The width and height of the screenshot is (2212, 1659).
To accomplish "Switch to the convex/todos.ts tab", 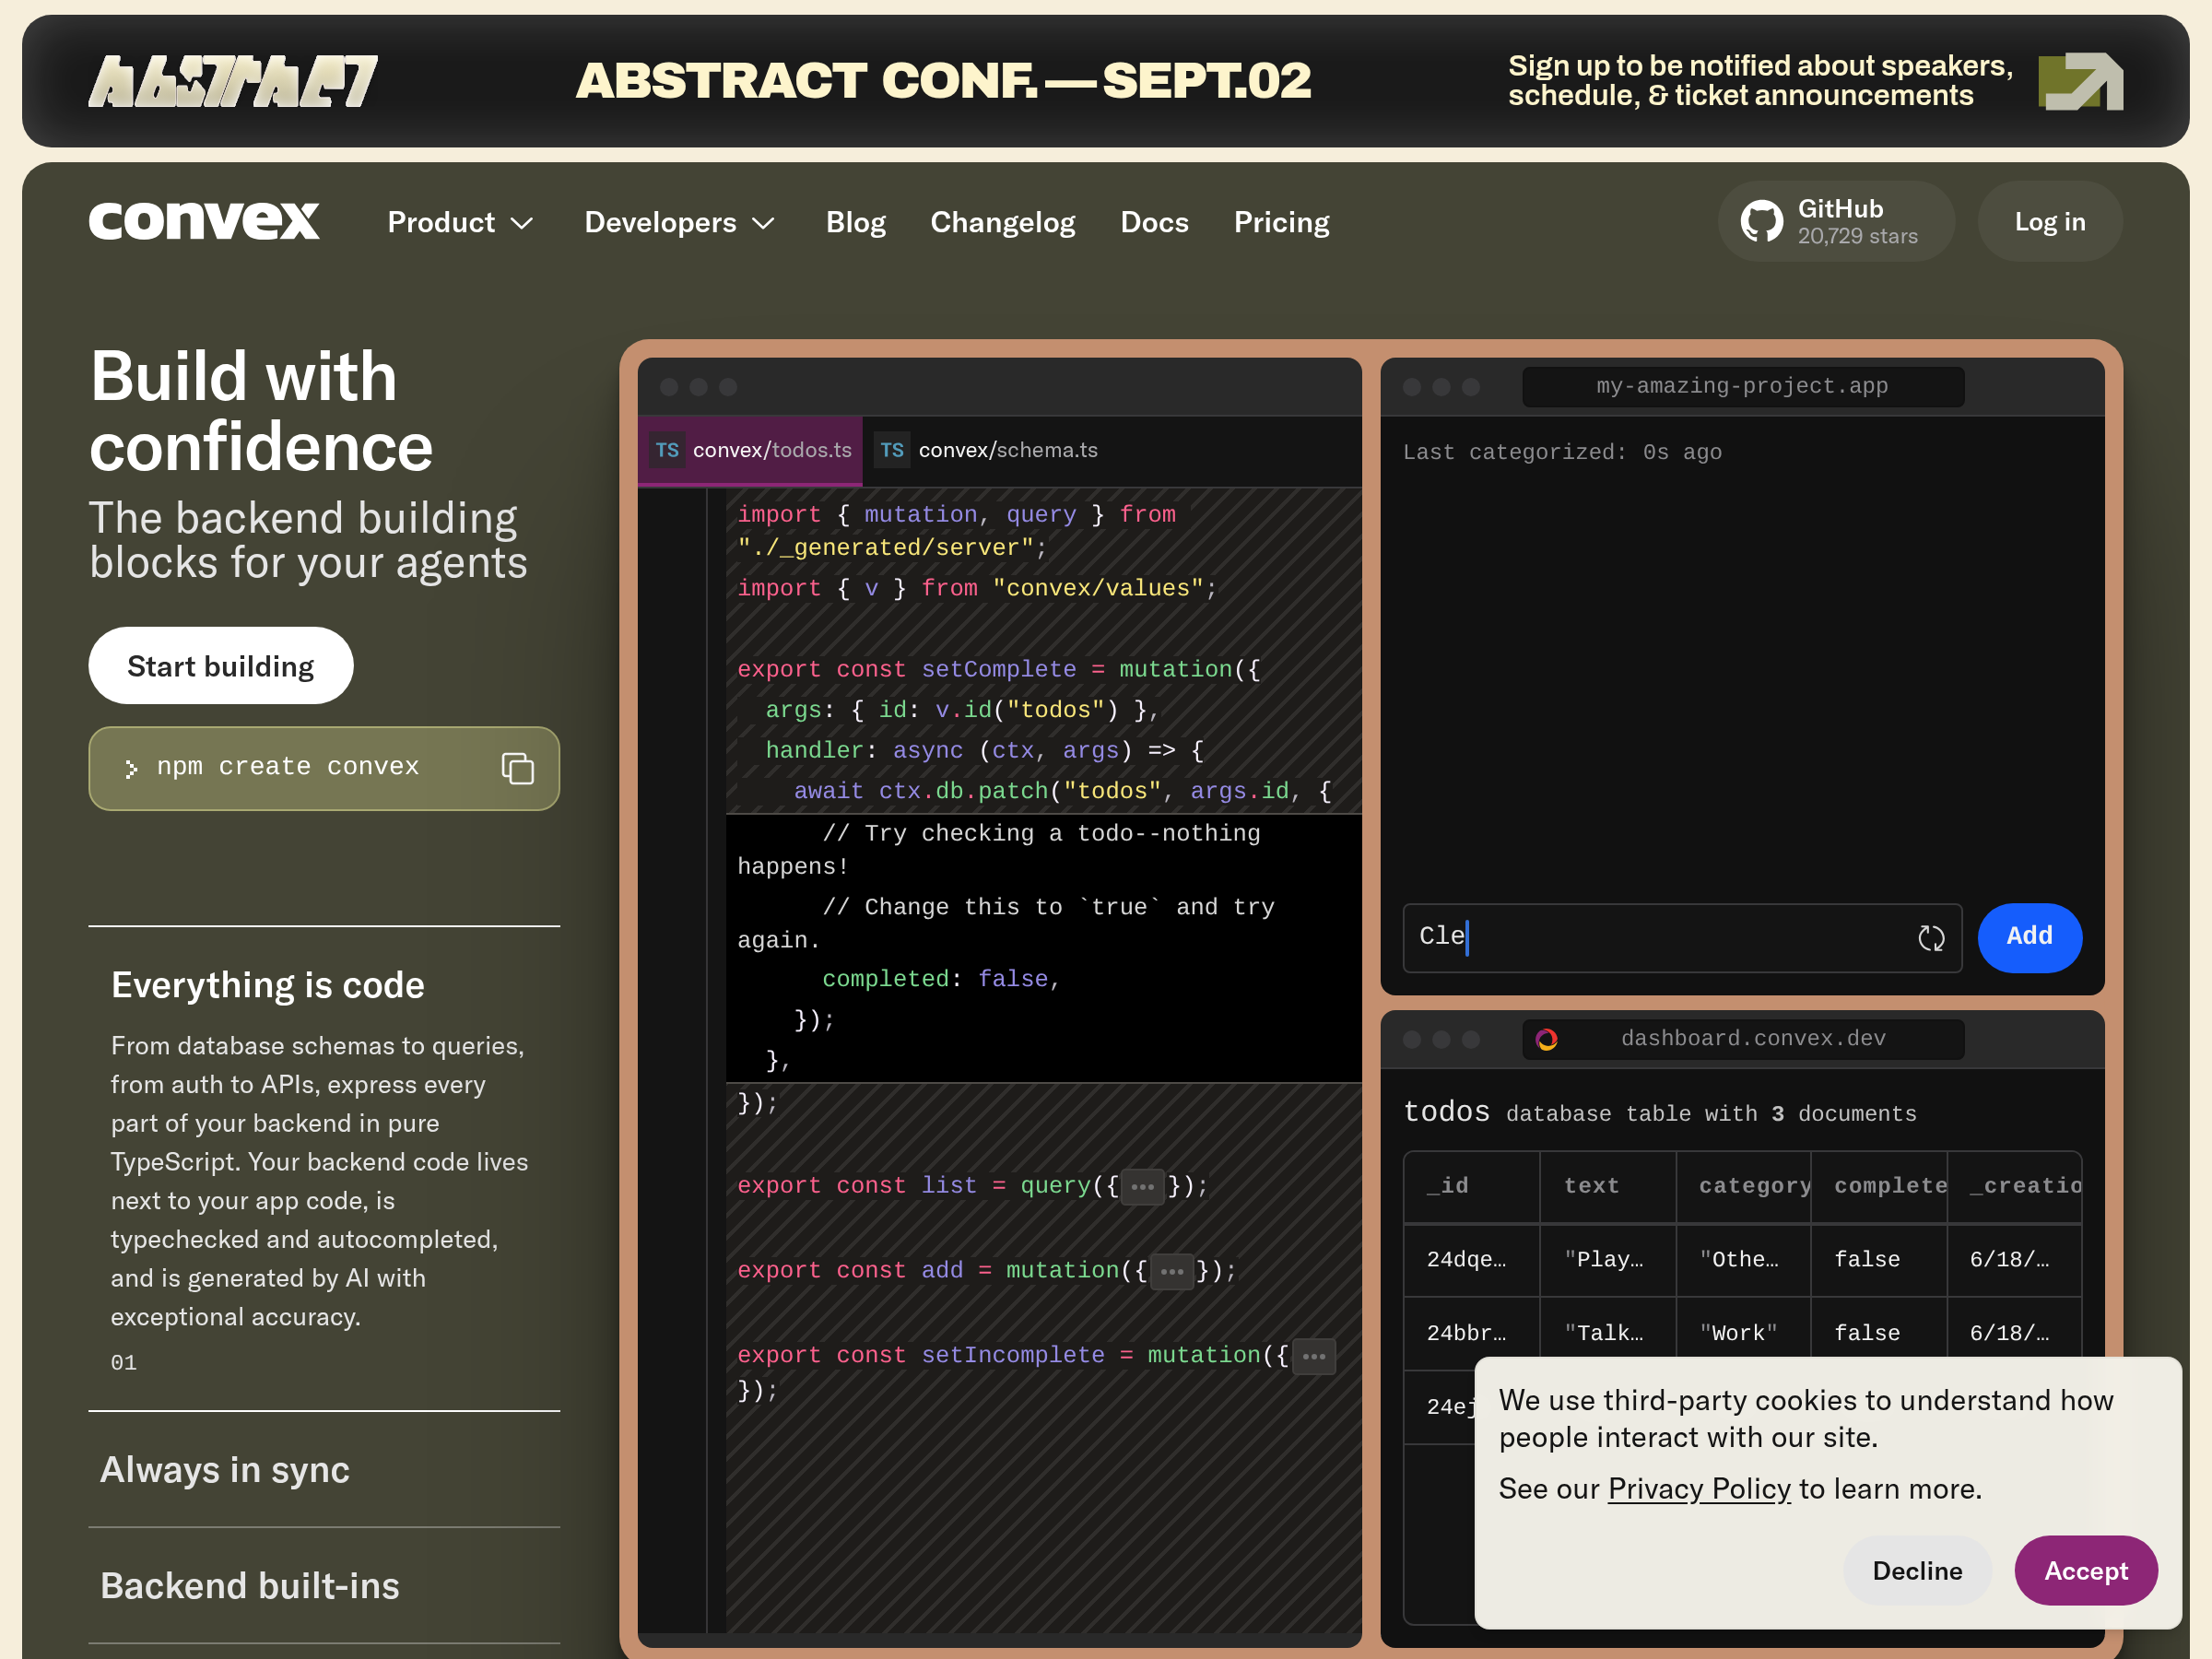I will coord(751,450).
